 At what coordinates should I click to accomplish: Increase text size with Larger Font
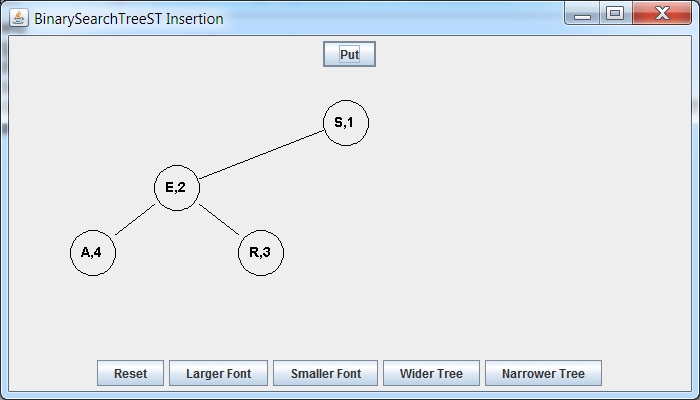tap(218, 373)
